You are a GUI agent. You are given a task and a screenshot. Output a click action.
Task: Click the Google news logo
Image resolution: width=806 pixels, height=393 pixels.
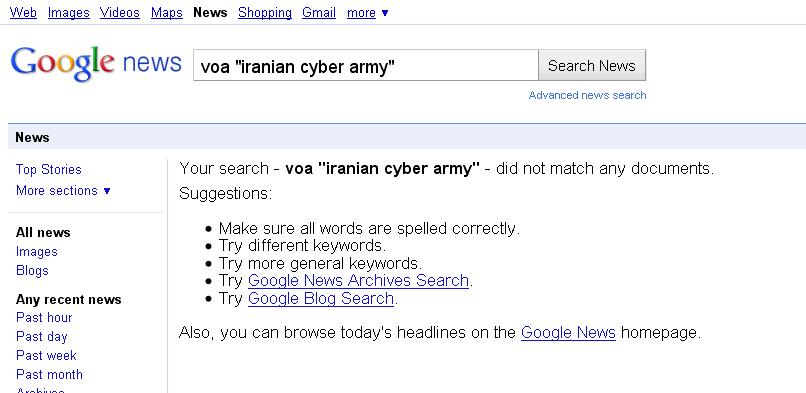[x=96, y=64]
